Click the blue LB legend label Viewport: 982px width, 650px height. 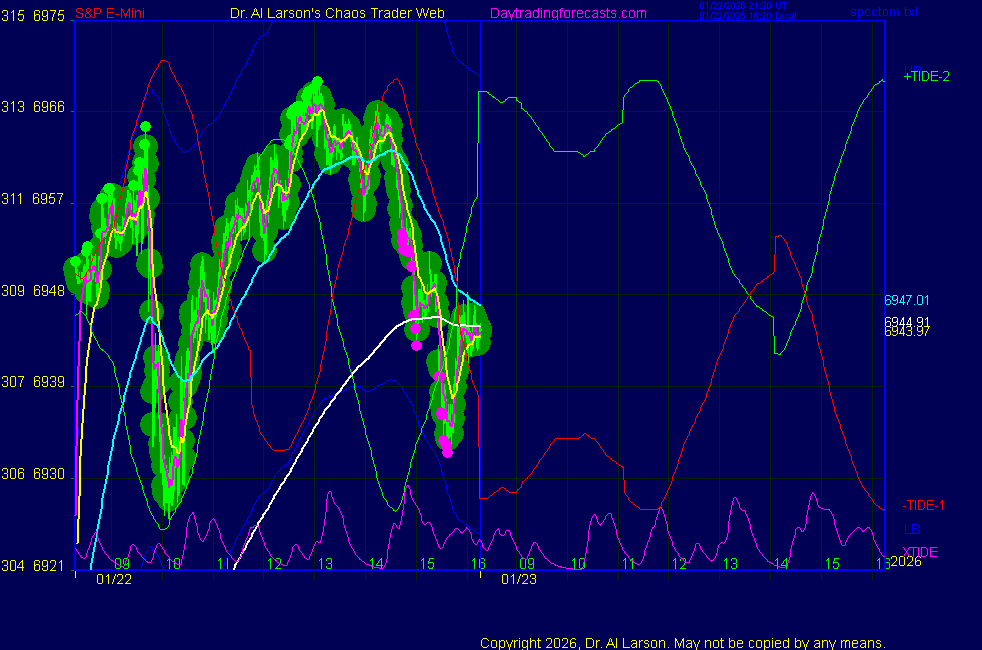[x=912, y=529]
